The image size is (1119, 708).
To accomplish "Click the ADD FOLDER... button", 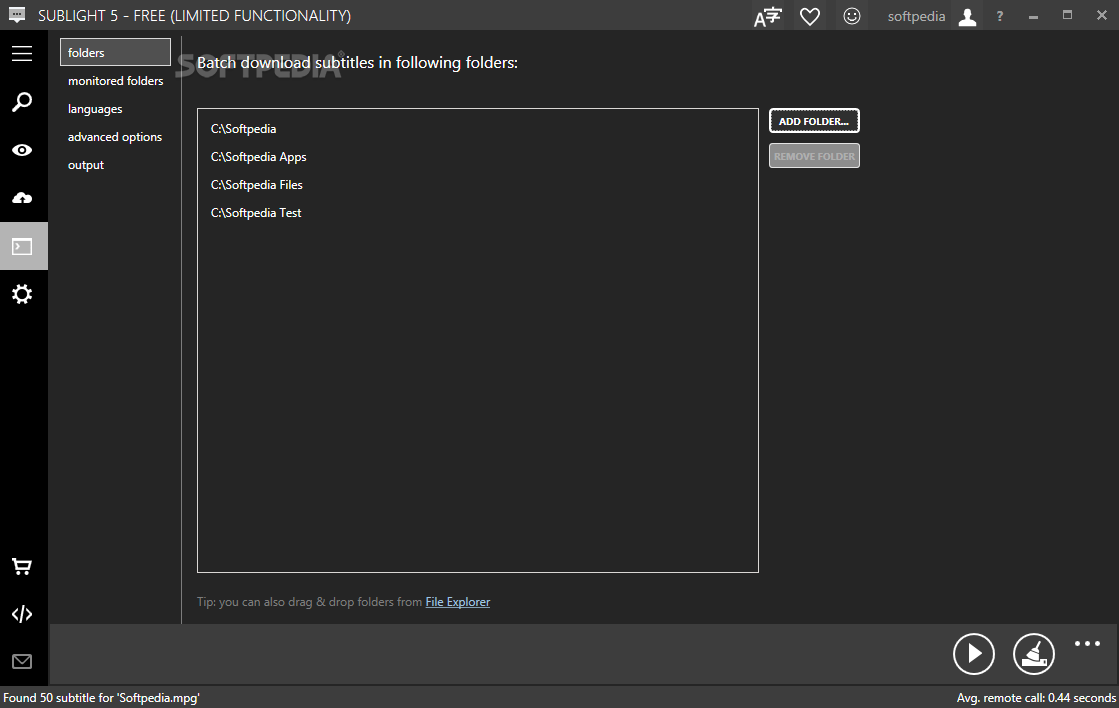I will coord(814,121).
